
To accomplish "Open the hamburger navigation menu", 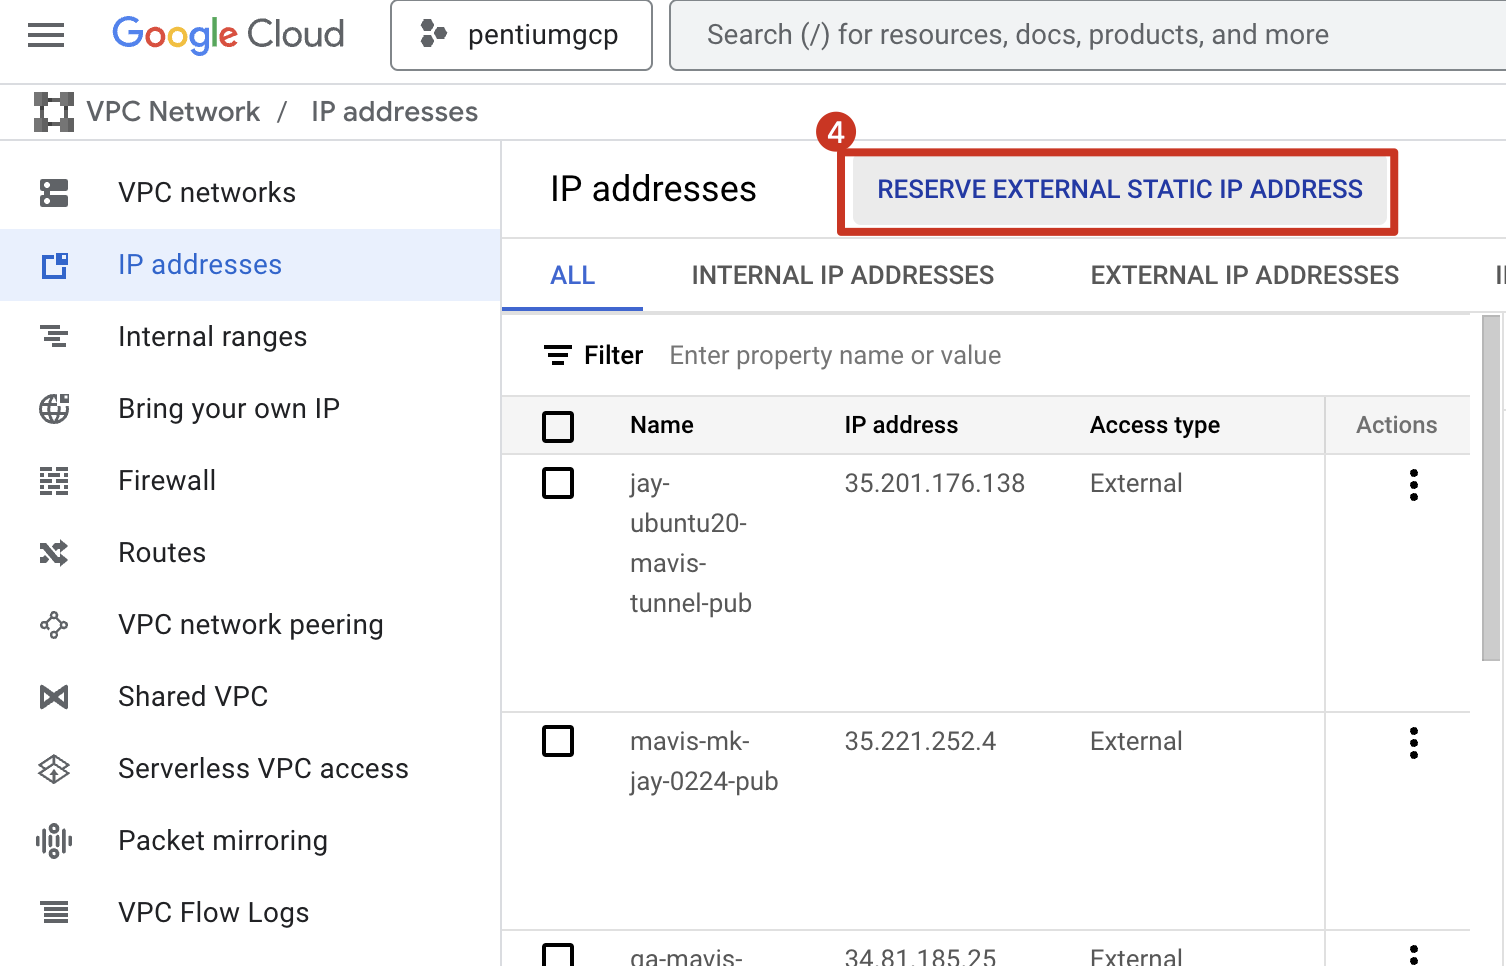I will 46,35.
